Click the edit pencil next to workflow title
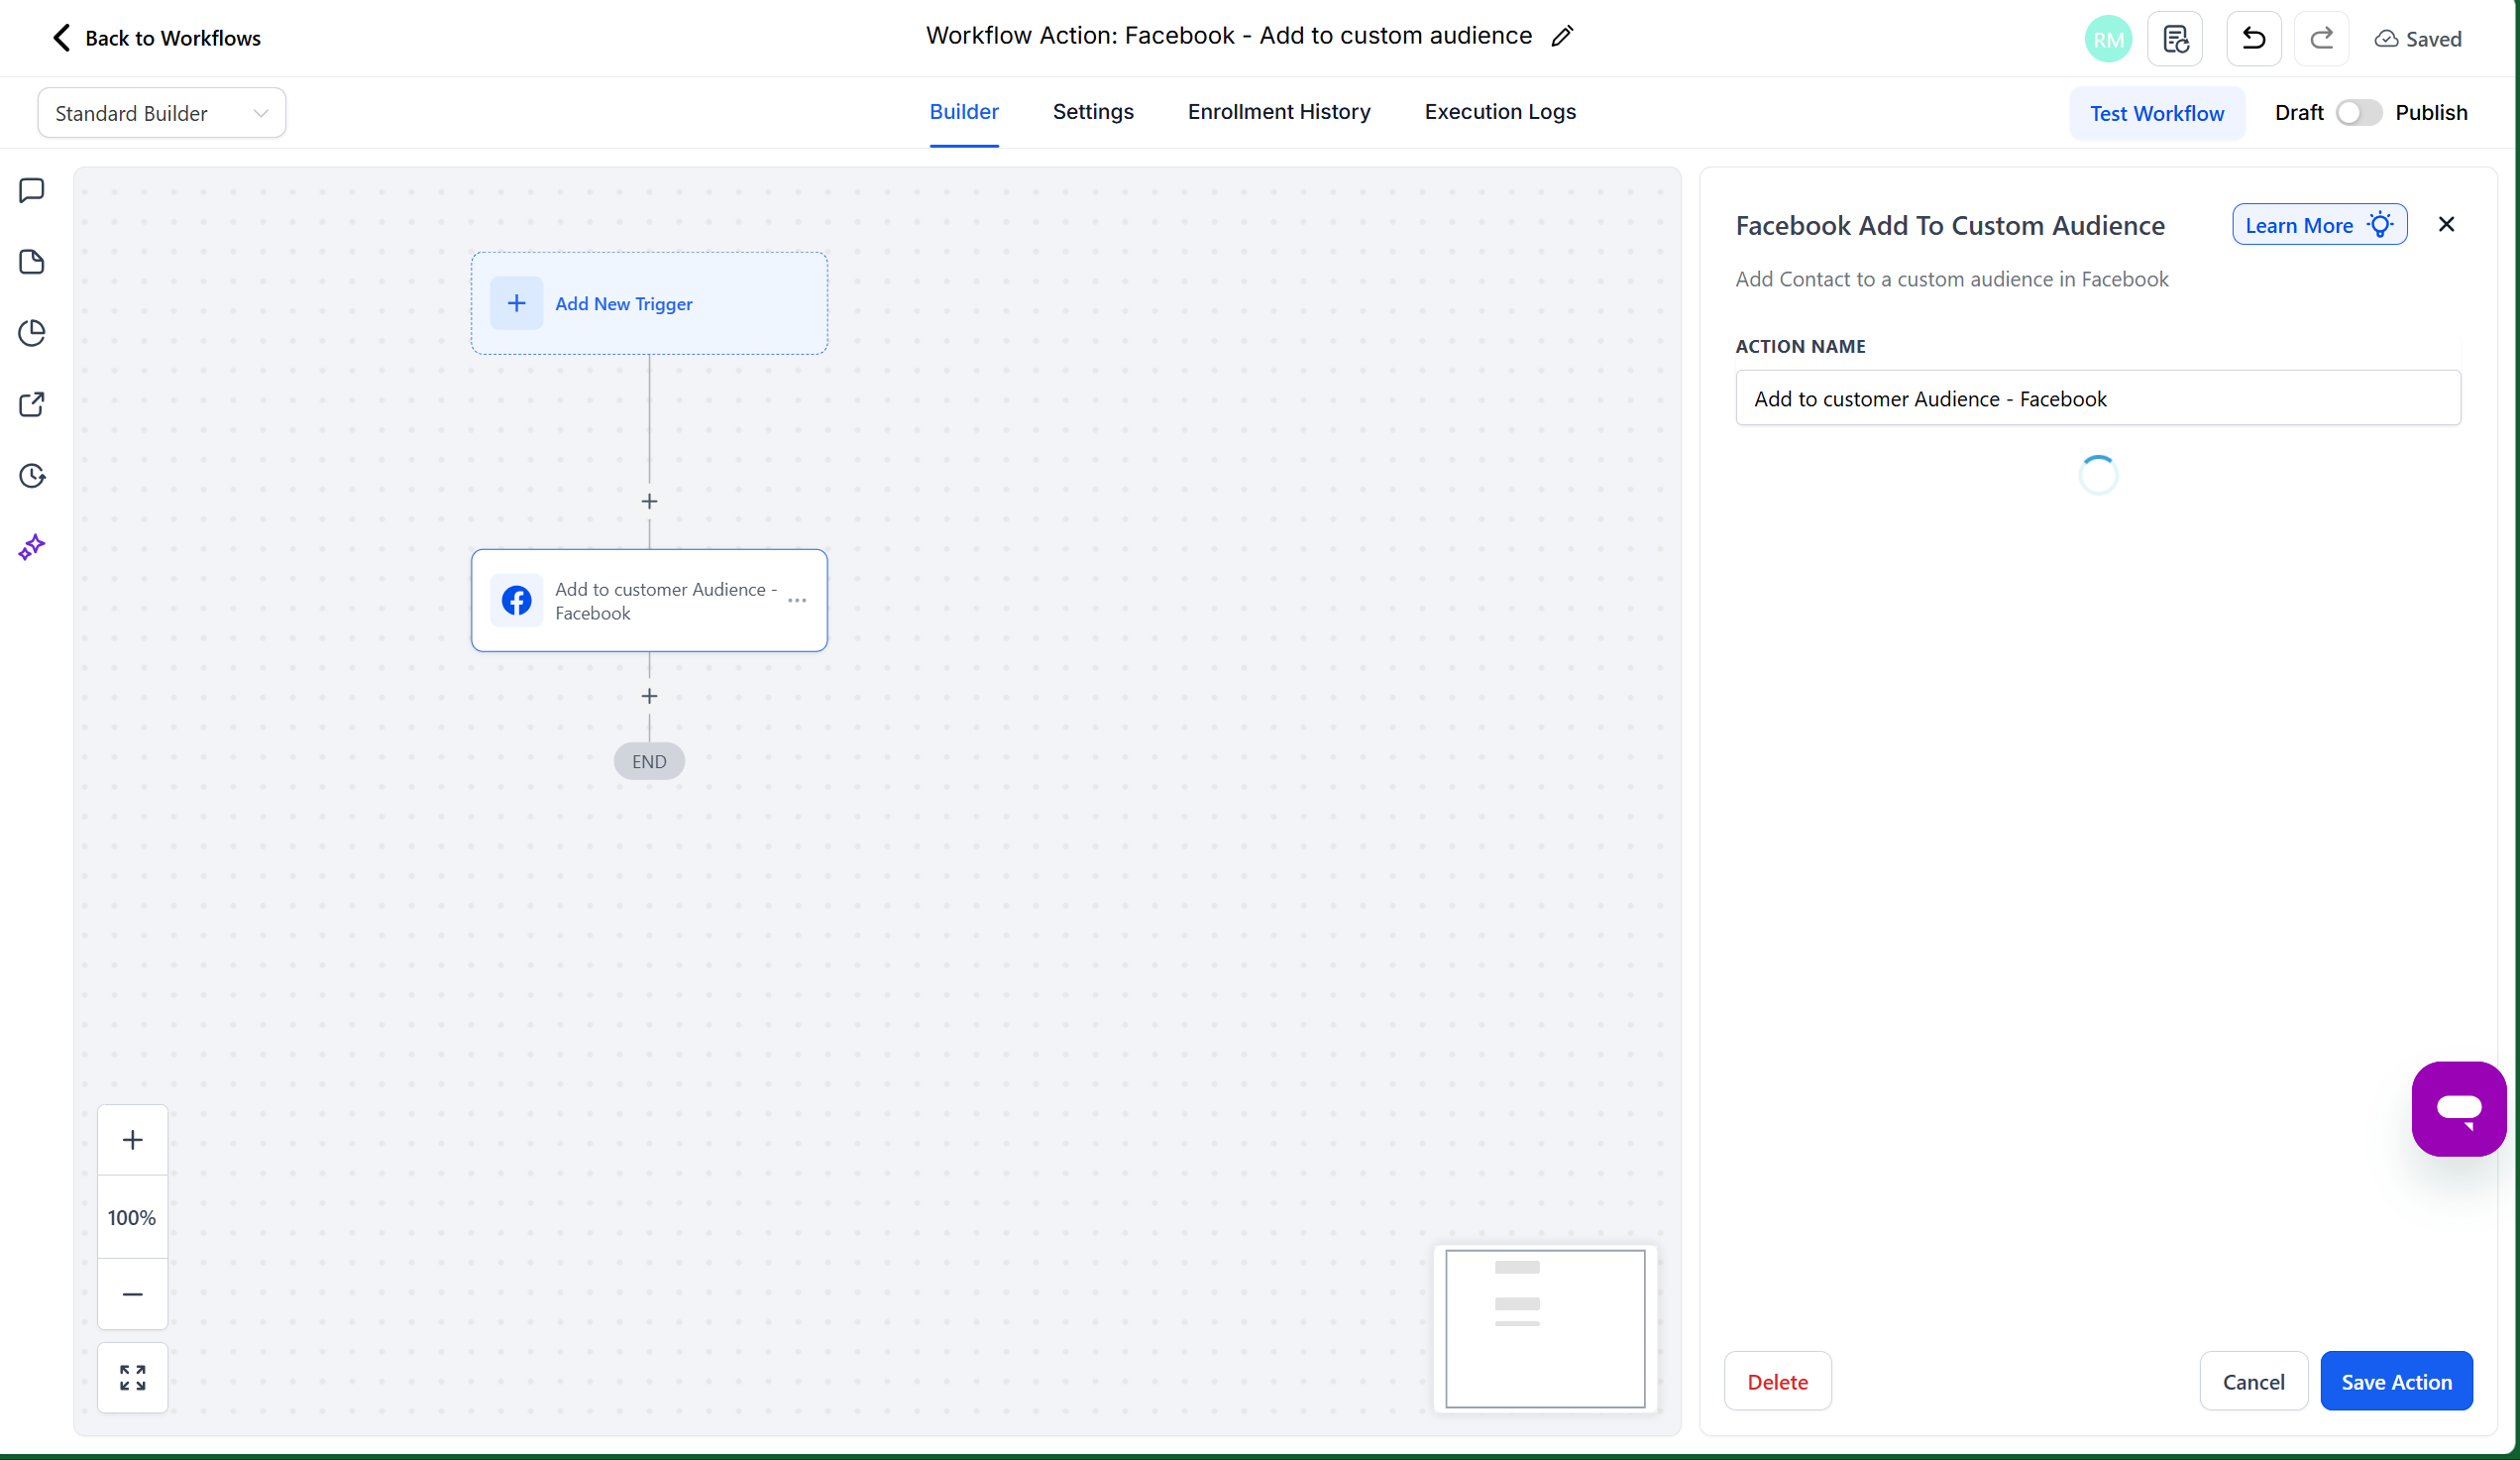Image resolution: width=2520 pixels, height=1460 pixels. 1562,36
